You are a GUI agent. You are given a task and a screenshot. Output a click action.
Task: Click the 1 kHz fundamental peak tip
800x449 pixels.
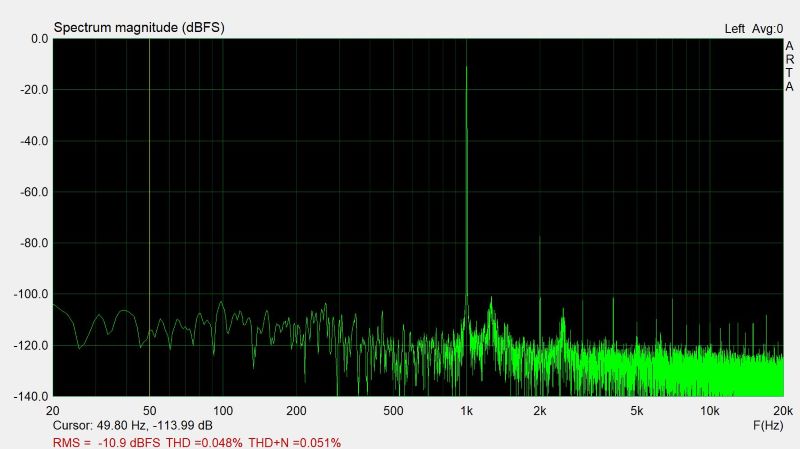coord(466,67)
